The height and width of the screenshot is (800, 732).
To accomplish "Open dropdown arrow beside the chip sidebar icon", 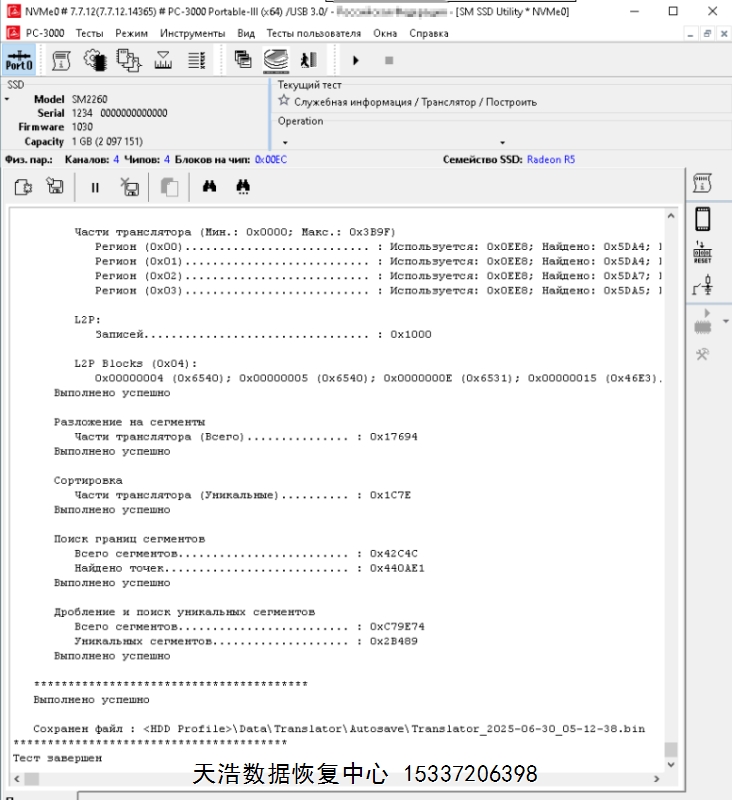I will click(x=725, y=322).
